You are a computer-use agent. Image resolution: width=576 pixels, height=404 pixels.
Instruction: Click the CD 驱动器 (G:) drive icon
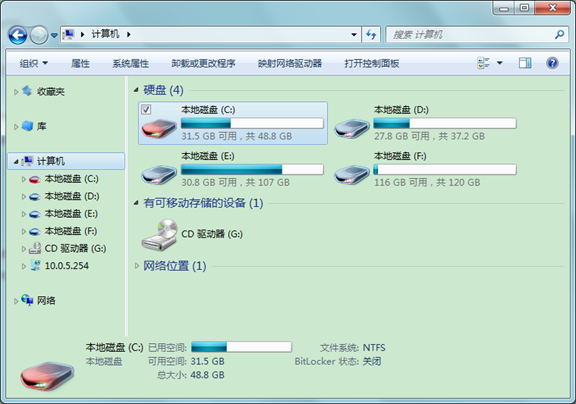tap(160, 235)
